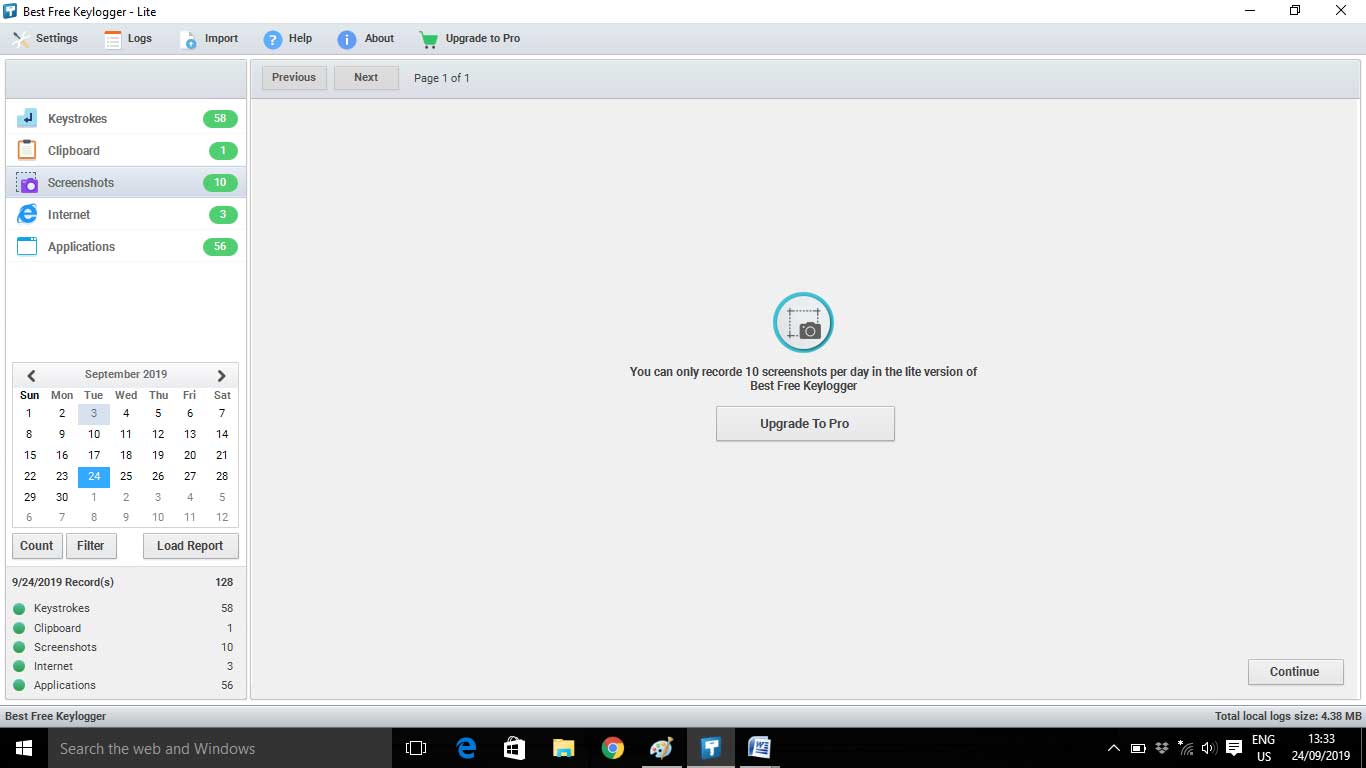Viewport: 1366px width, 768px height.
Task: Click the Load Report button
Action: [190, 546]
